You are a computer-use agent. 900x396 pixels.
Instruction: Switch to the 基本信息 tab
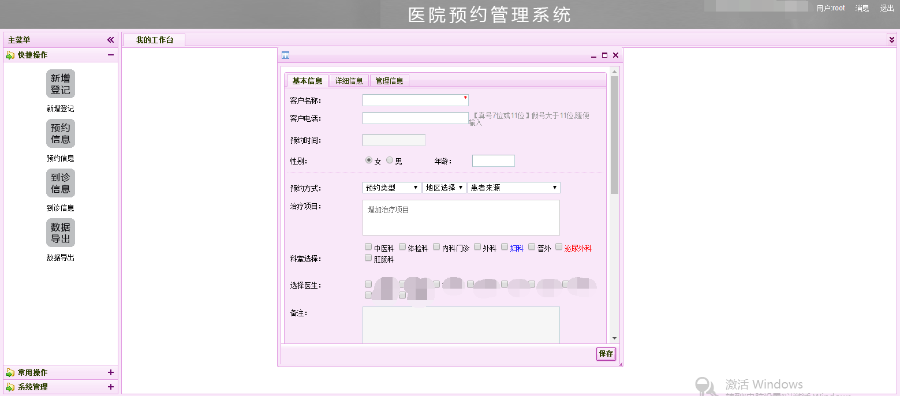coord(307,80)
